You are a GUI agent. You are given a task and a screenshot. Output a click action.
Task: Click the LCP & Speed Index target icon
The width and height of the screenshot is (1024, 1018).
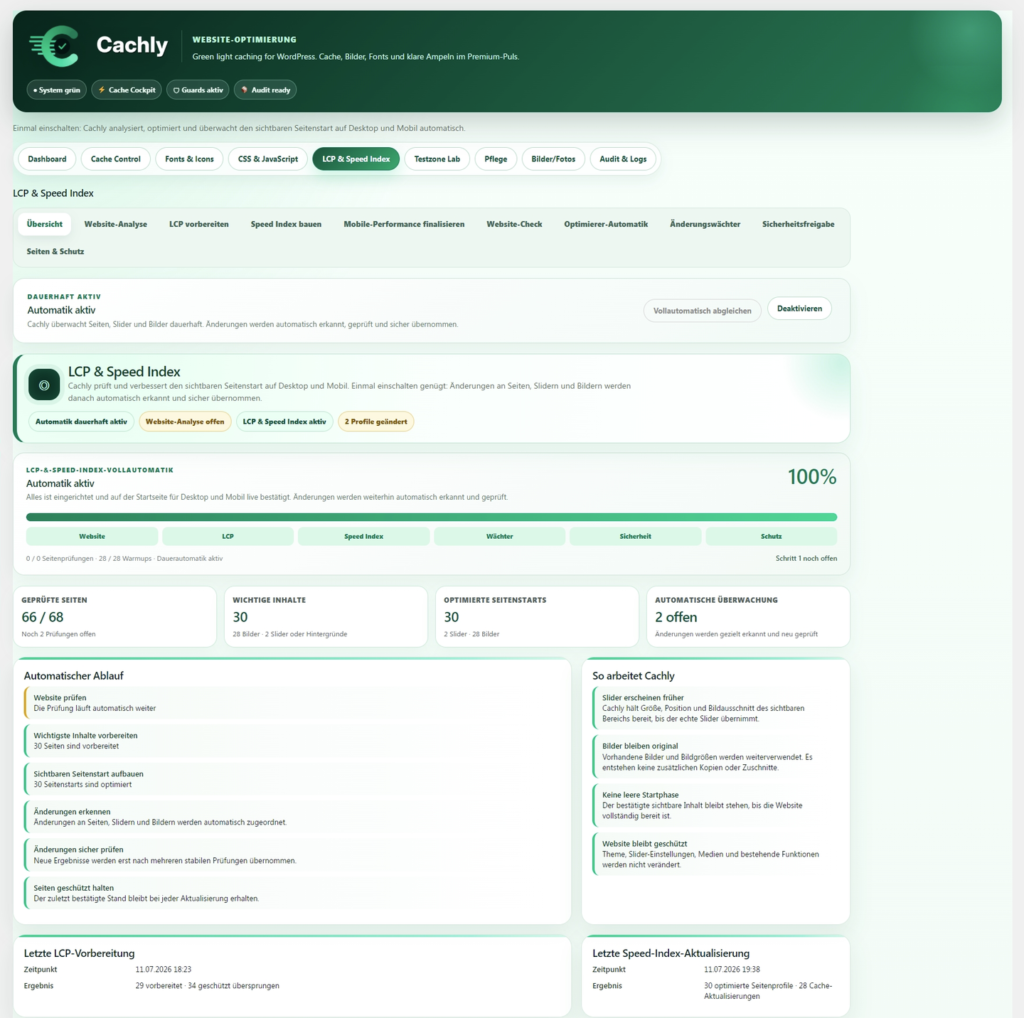tap(44, 385)
